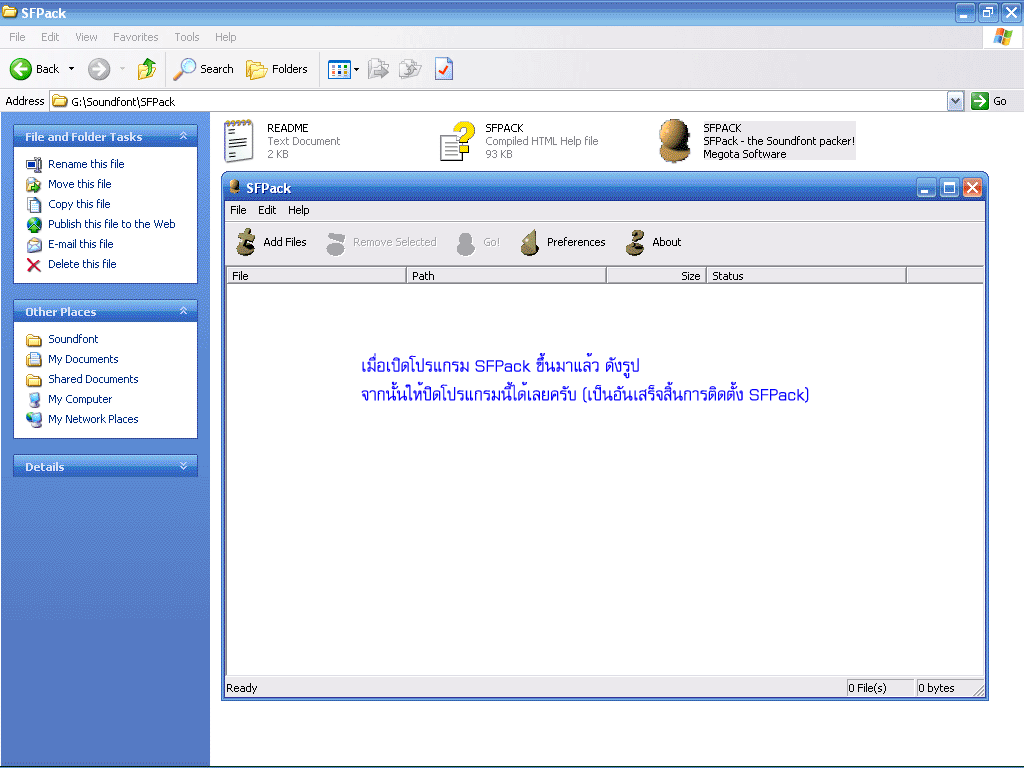
Task: Sort by the Path column header
Action: click(506, 276)
